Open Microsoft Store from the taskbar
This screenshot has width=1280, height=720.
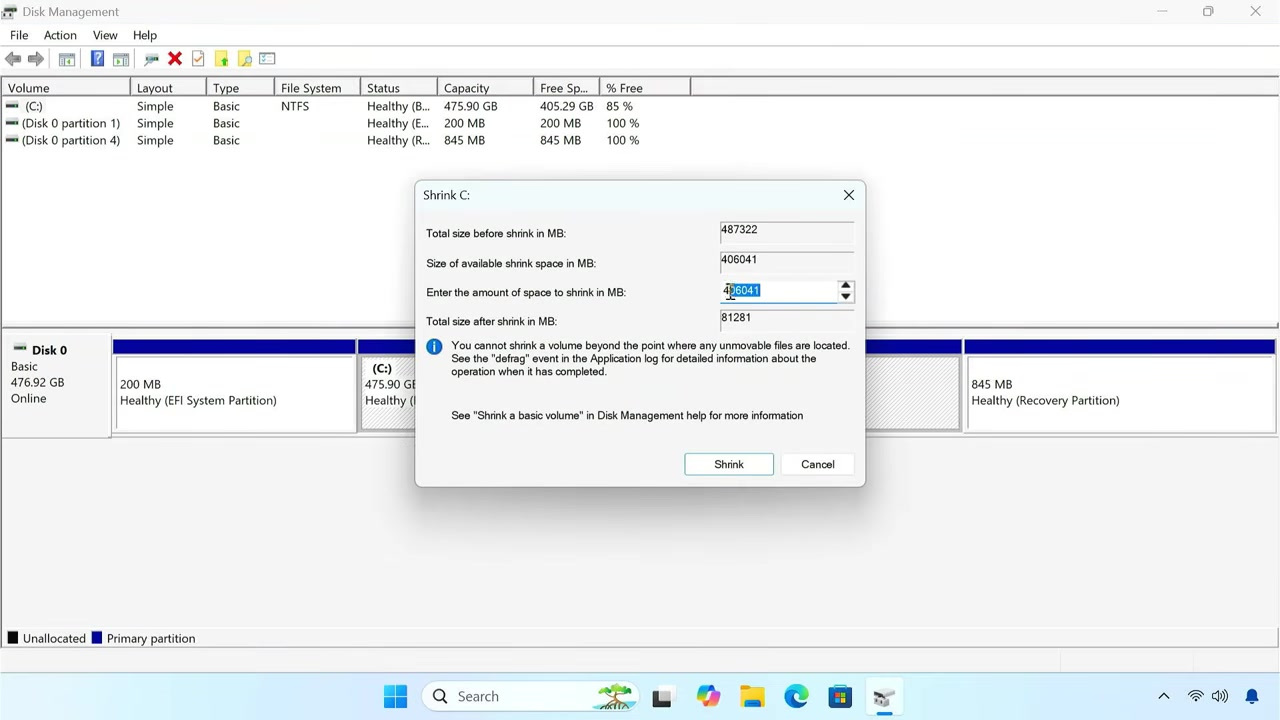840,696
